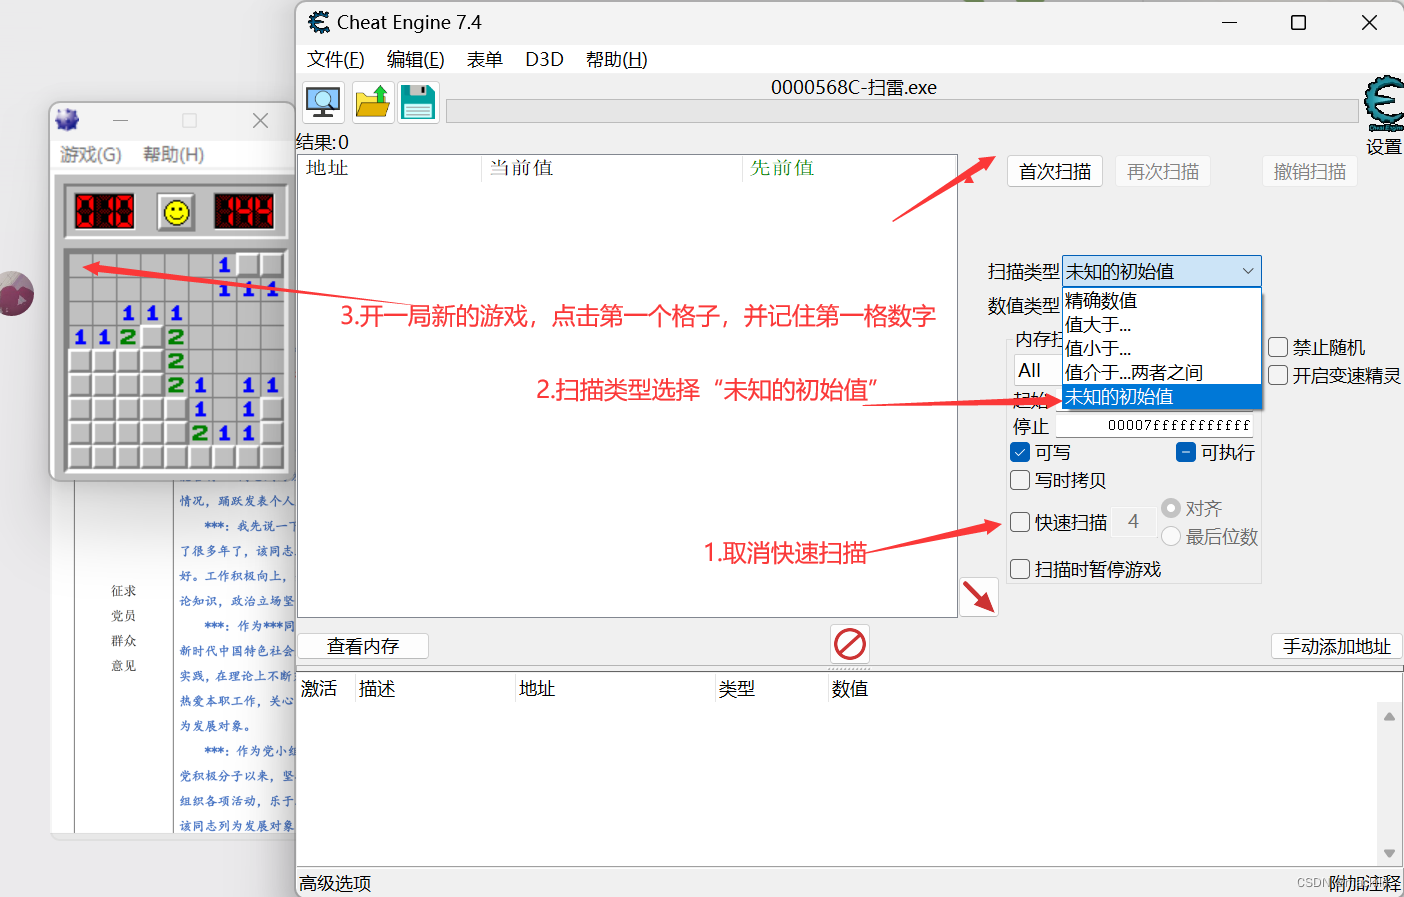Choose 值小于... scan type option
This screenshot has width=1404, height=897.
point(1161,349)
